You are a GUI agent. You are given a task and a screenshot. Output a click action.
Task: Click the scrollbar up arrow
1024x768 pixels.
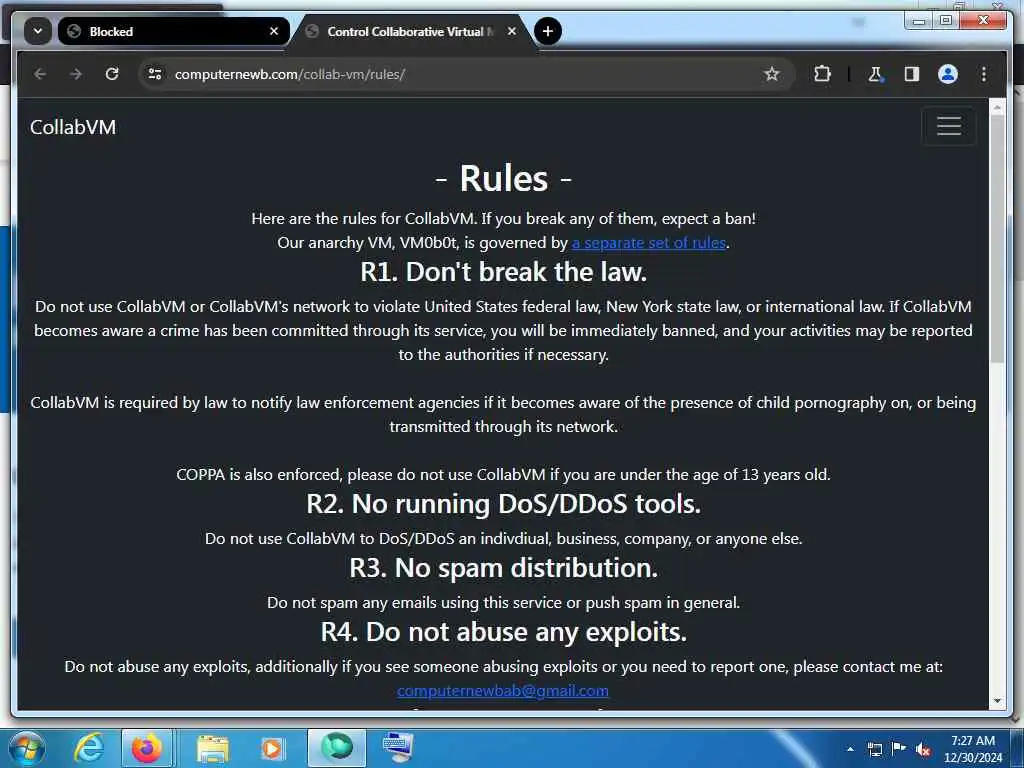tap(997, 107)
